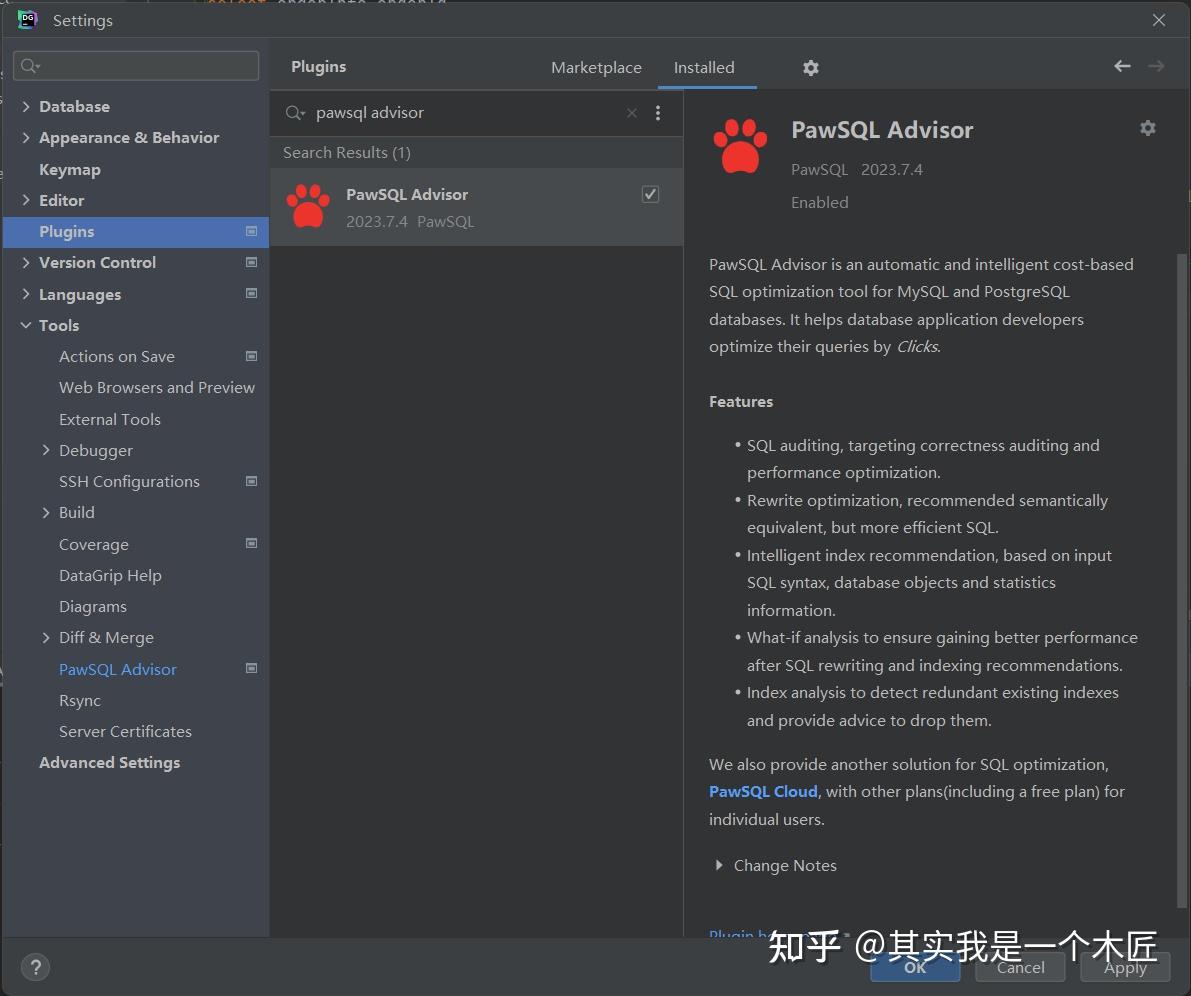Click the PawSQL Advisor paw icon
Image resolution: width=1191 pixels, height=996 pixels.
point(307,206)
